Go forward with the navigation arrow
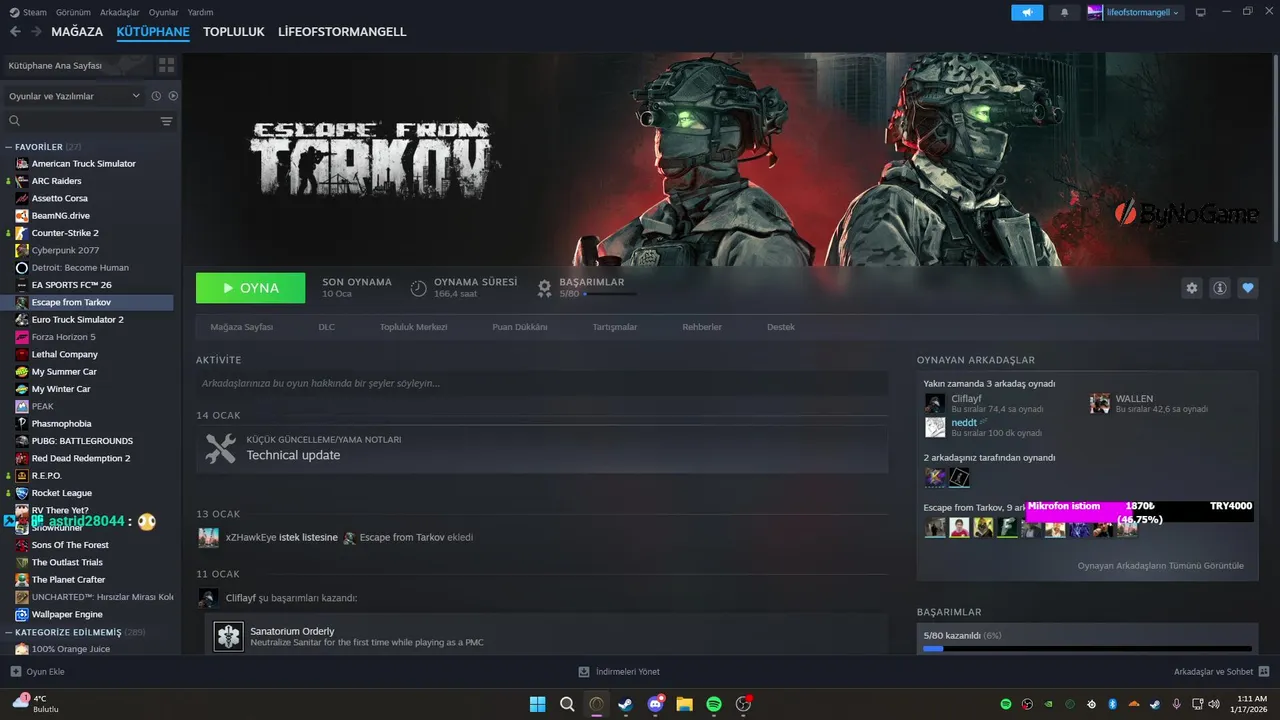This screenshot has width=1280, height=720. pos(36,32)
